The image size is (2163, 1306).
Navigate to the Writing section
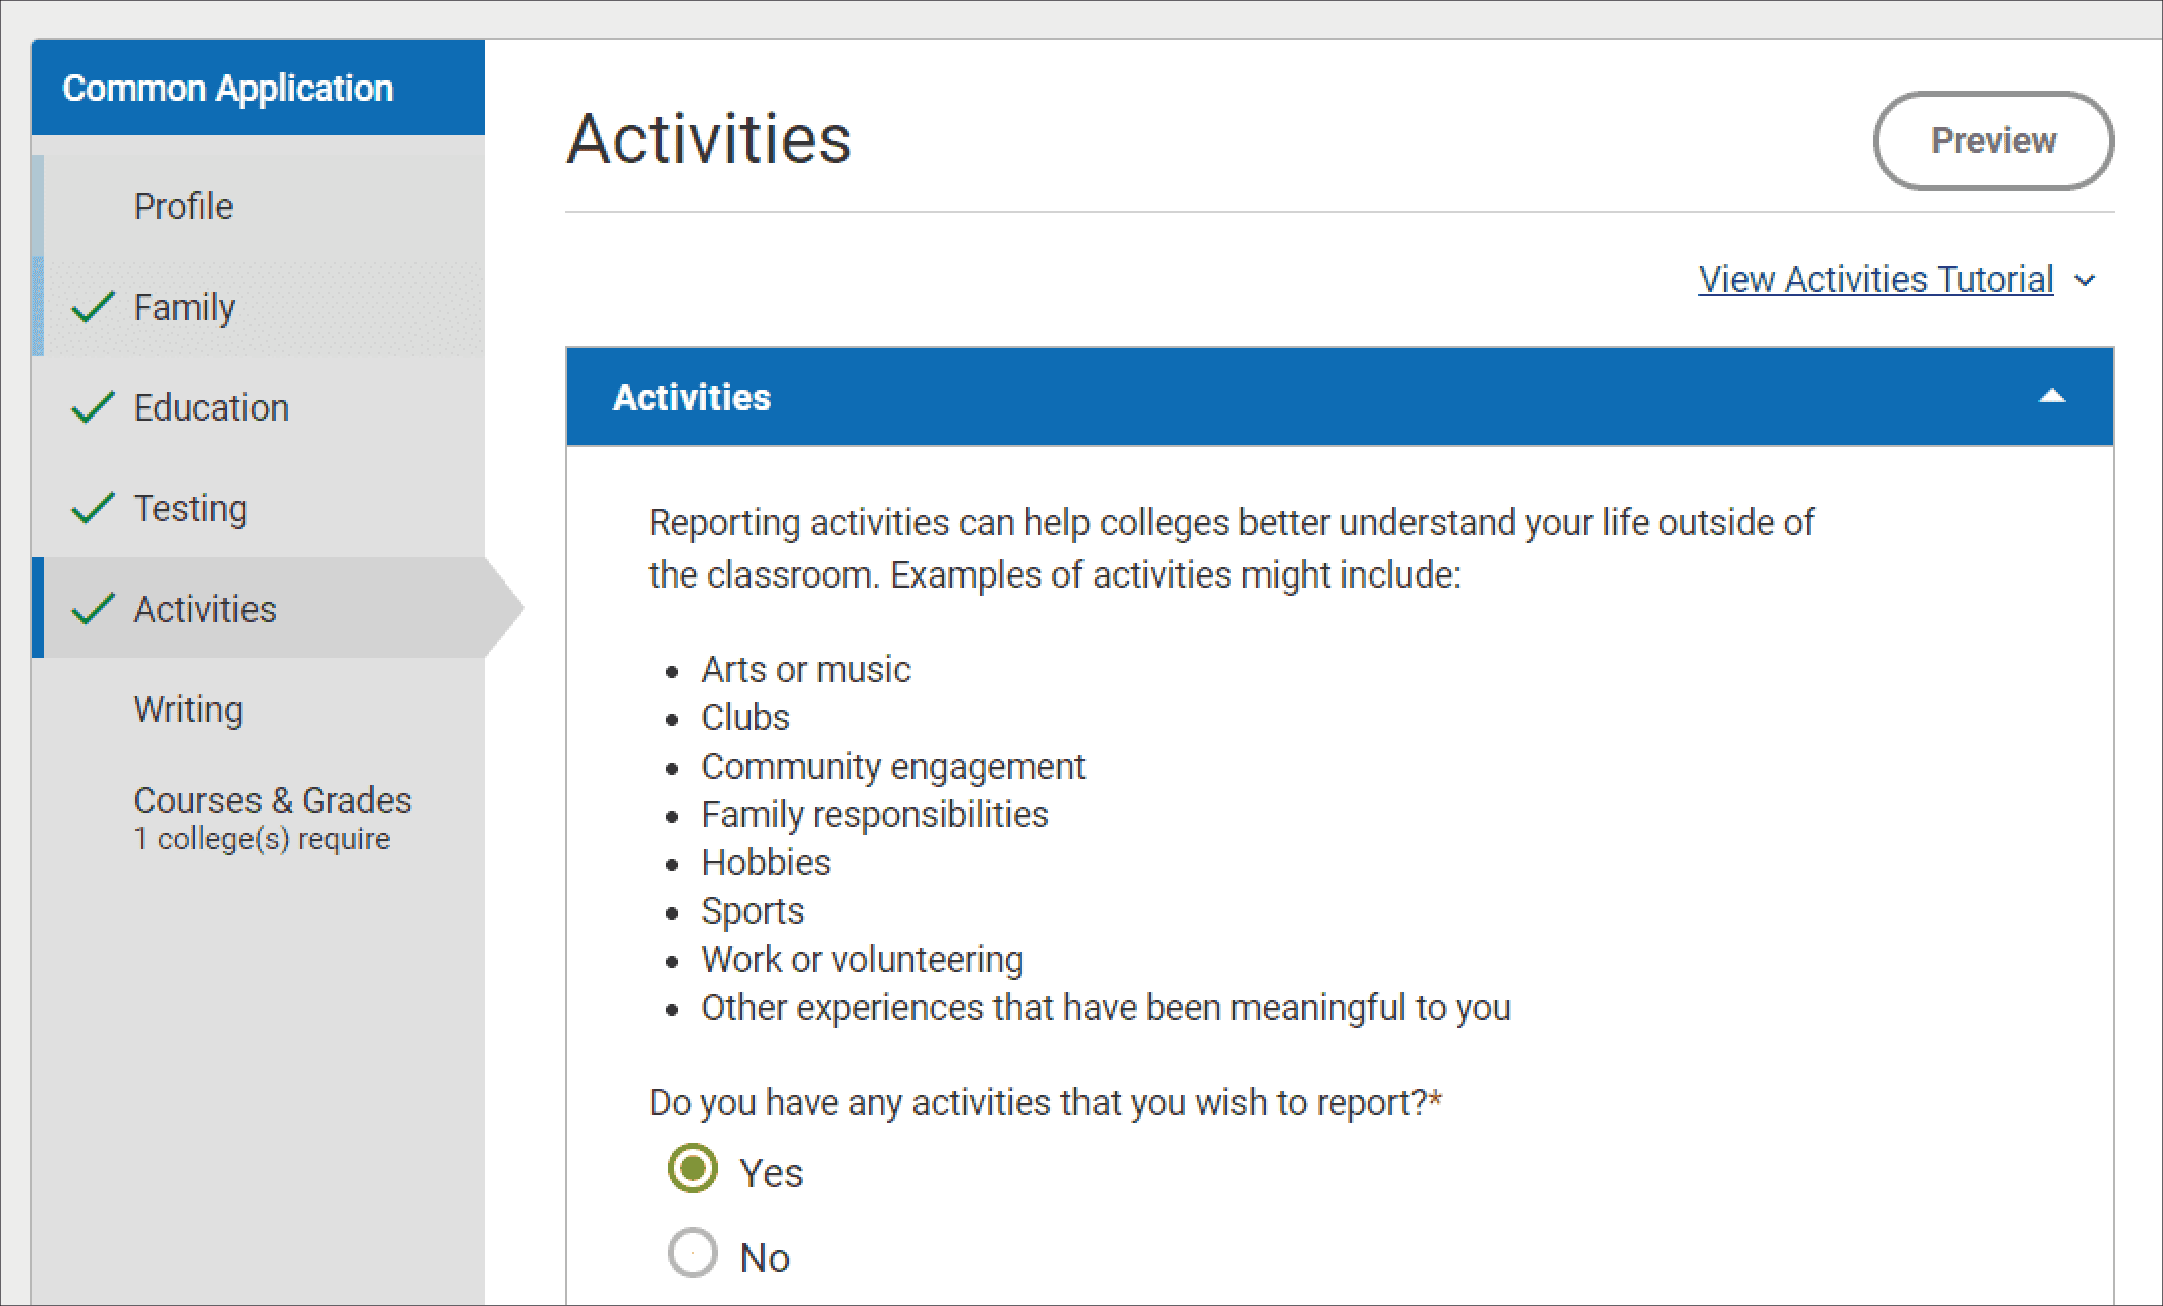[x=188, y=709]
